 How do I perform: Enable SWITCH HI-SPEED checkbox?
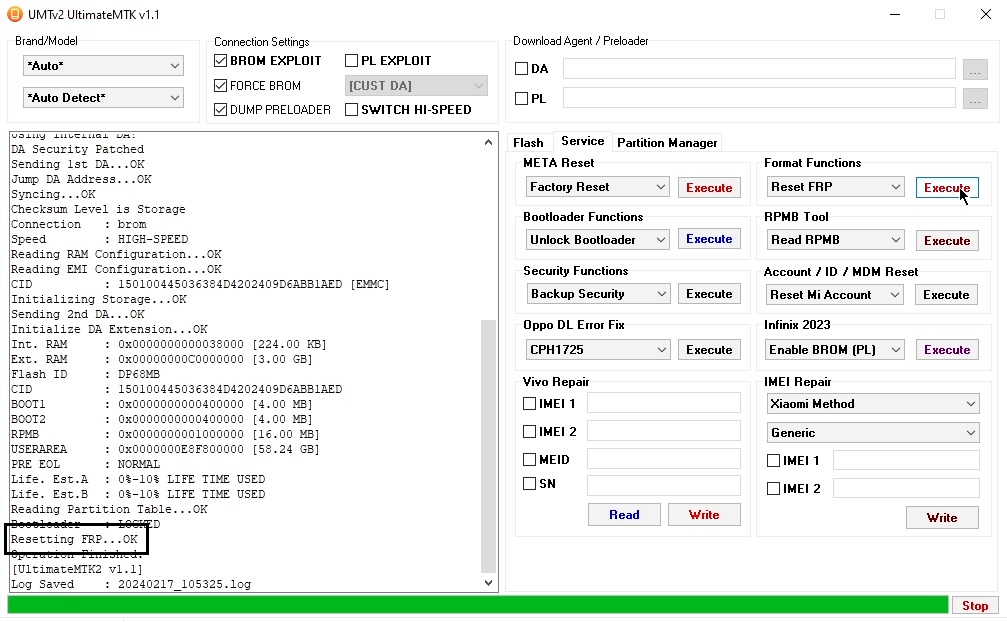tap(351, 110)
